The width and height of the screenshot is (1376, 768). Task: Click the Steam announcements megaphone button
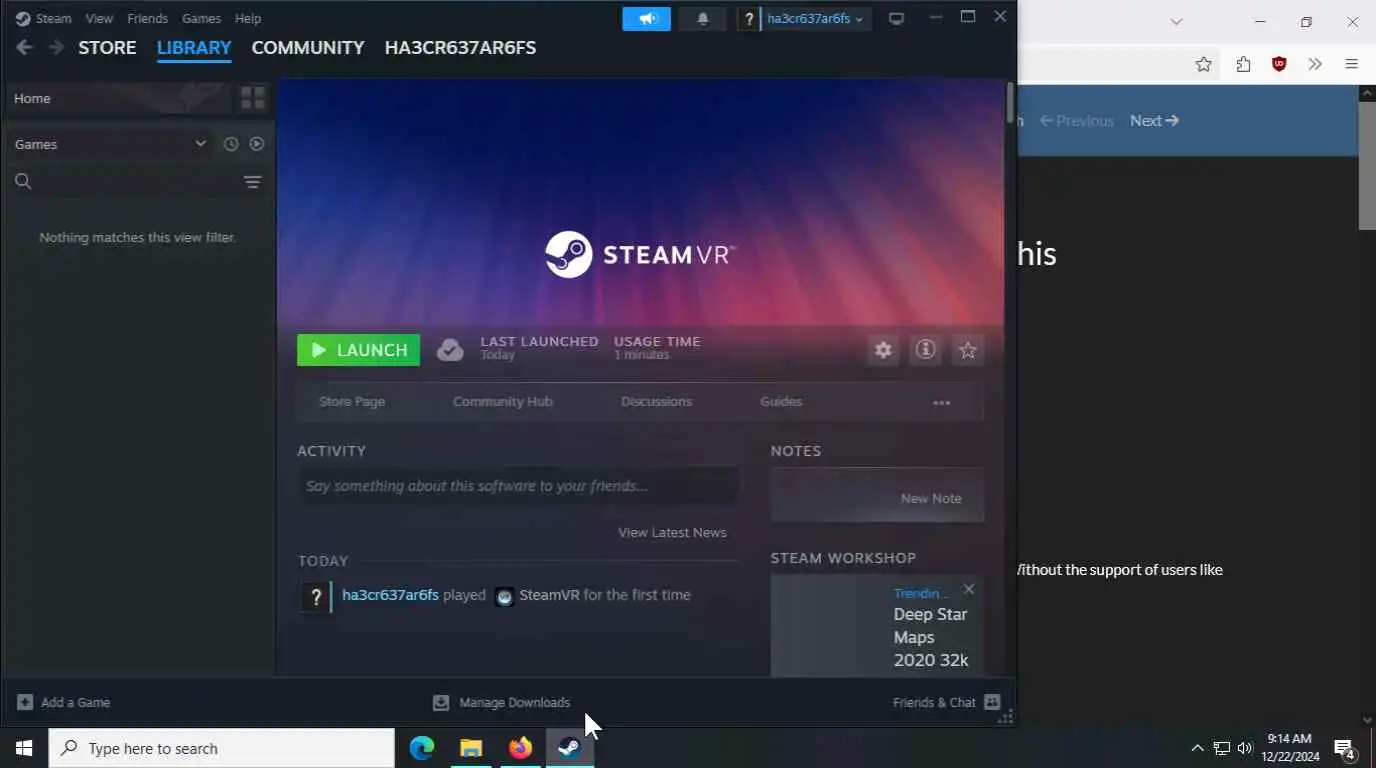[646, 19]
